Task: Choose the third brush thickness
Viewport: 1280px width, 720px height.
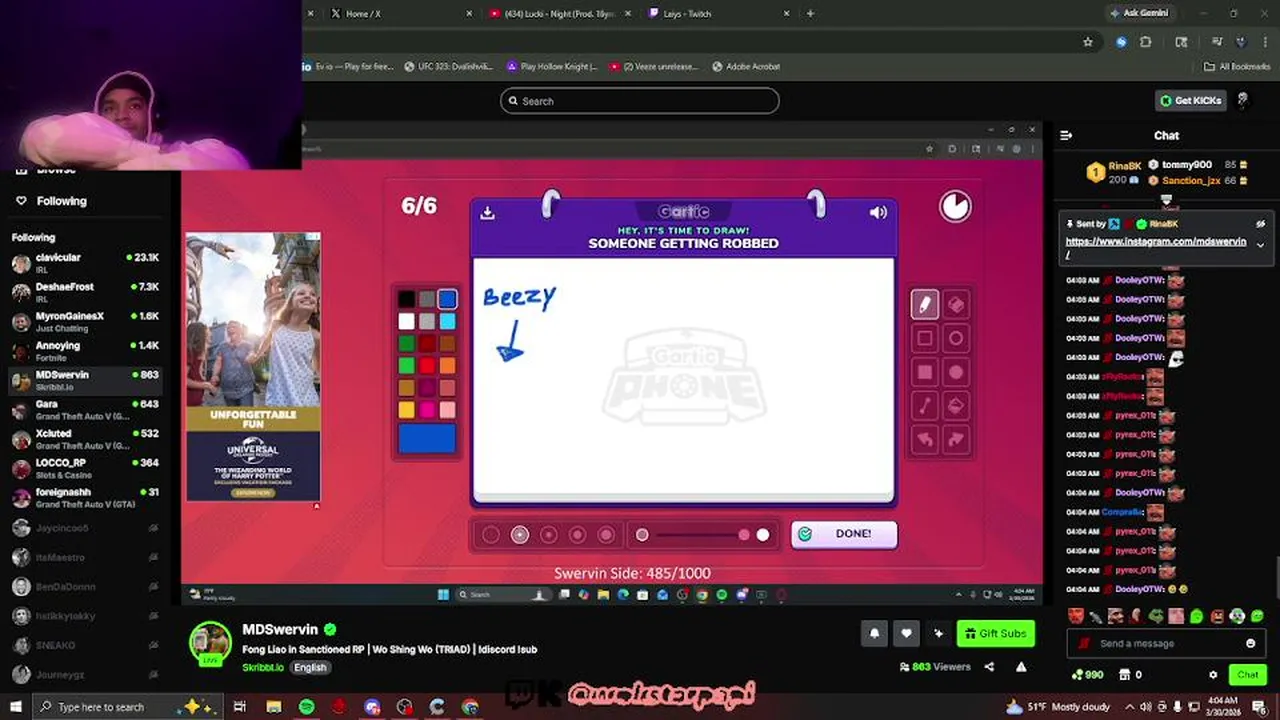Action: point(549,535)
